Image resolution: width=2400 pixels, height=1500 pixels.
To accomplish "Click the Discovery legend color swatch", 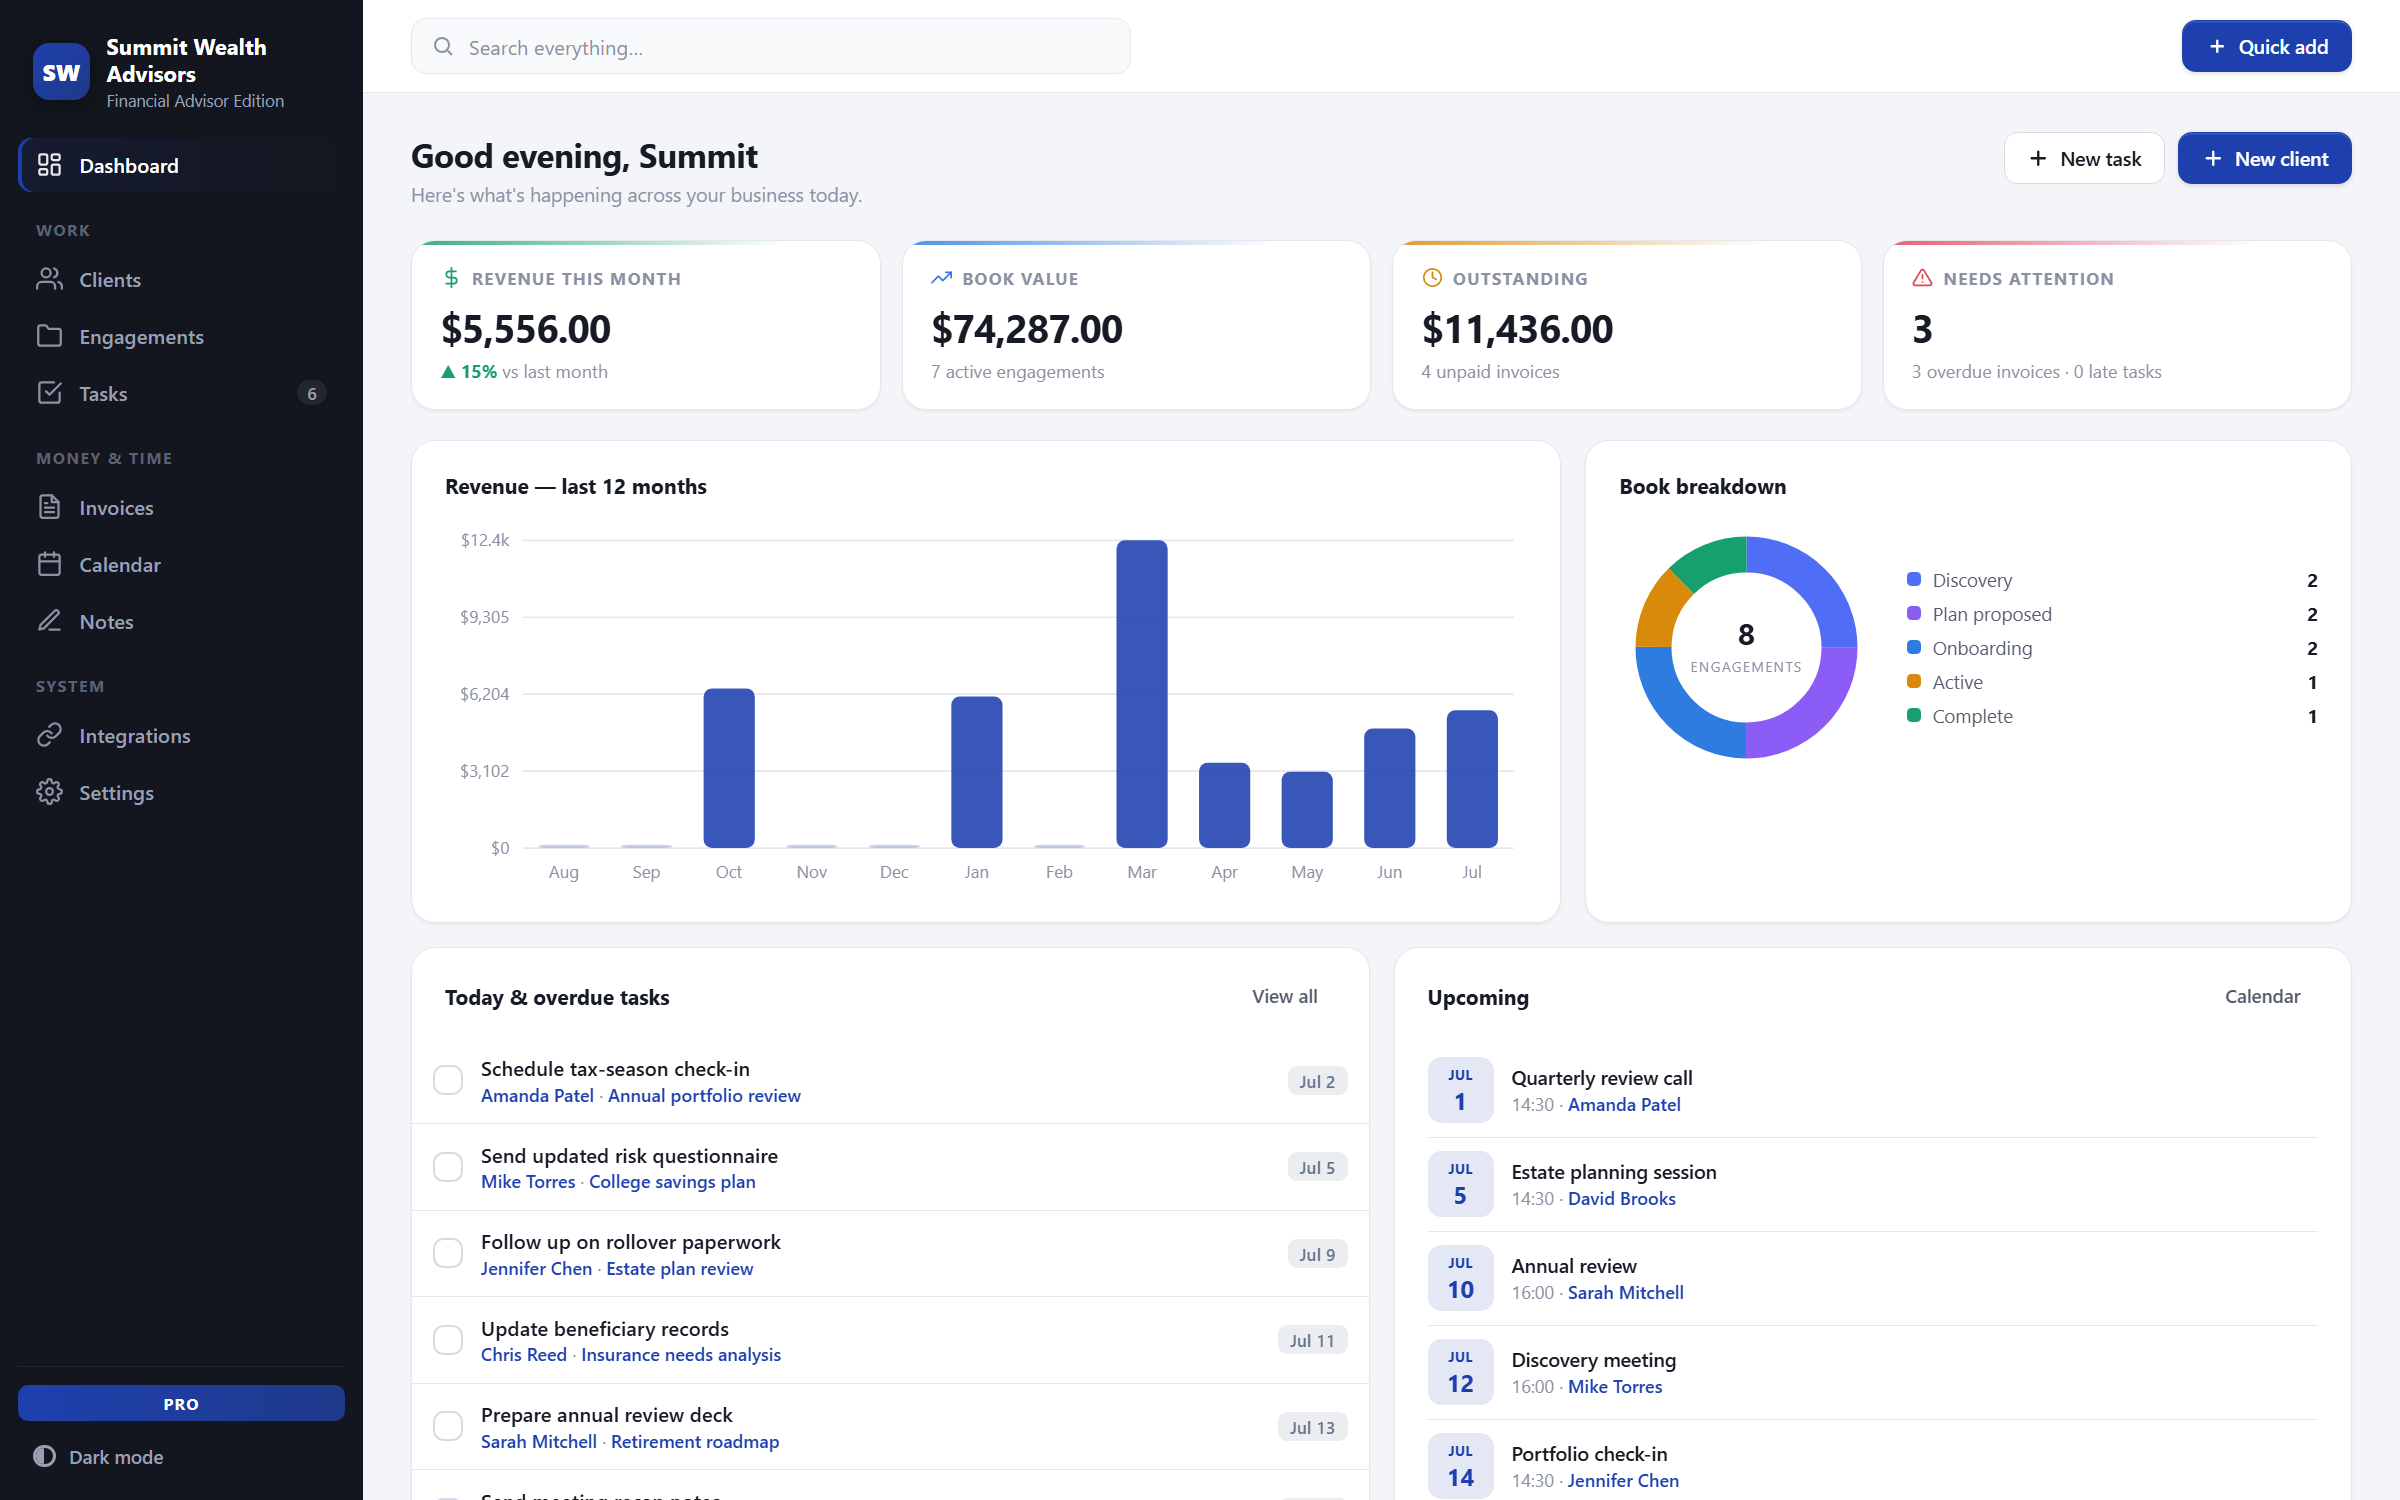I will pyautogui.click(x=1914, y=579).
